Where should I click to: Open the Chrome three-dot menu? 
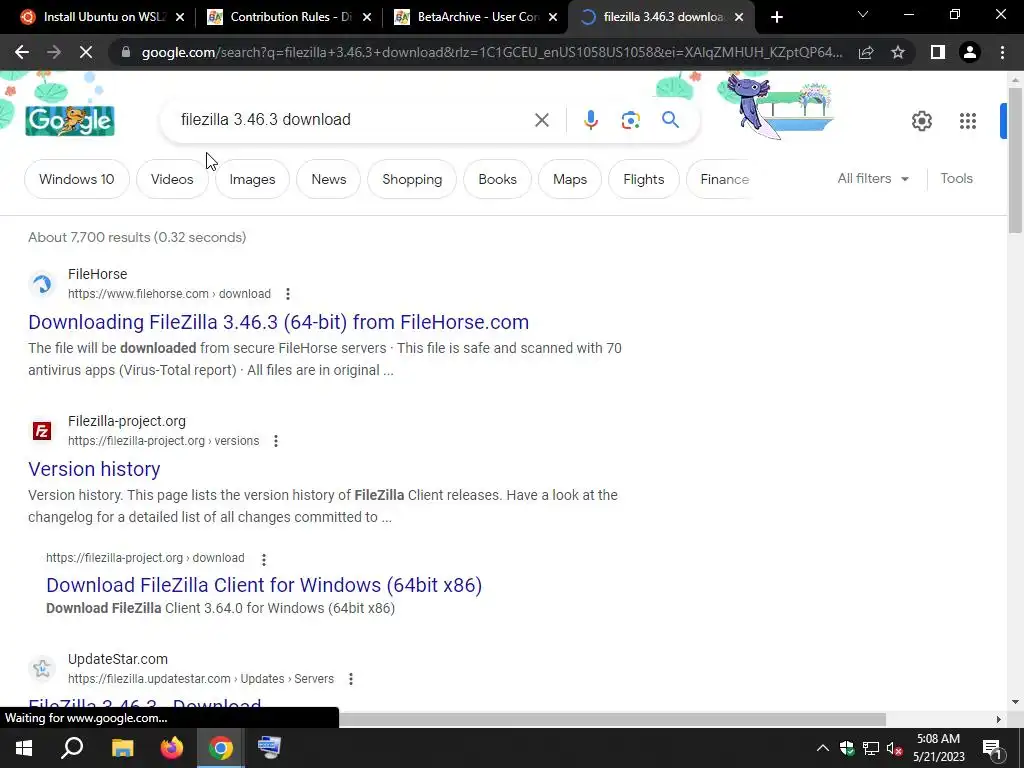(x=1002, y=52)
